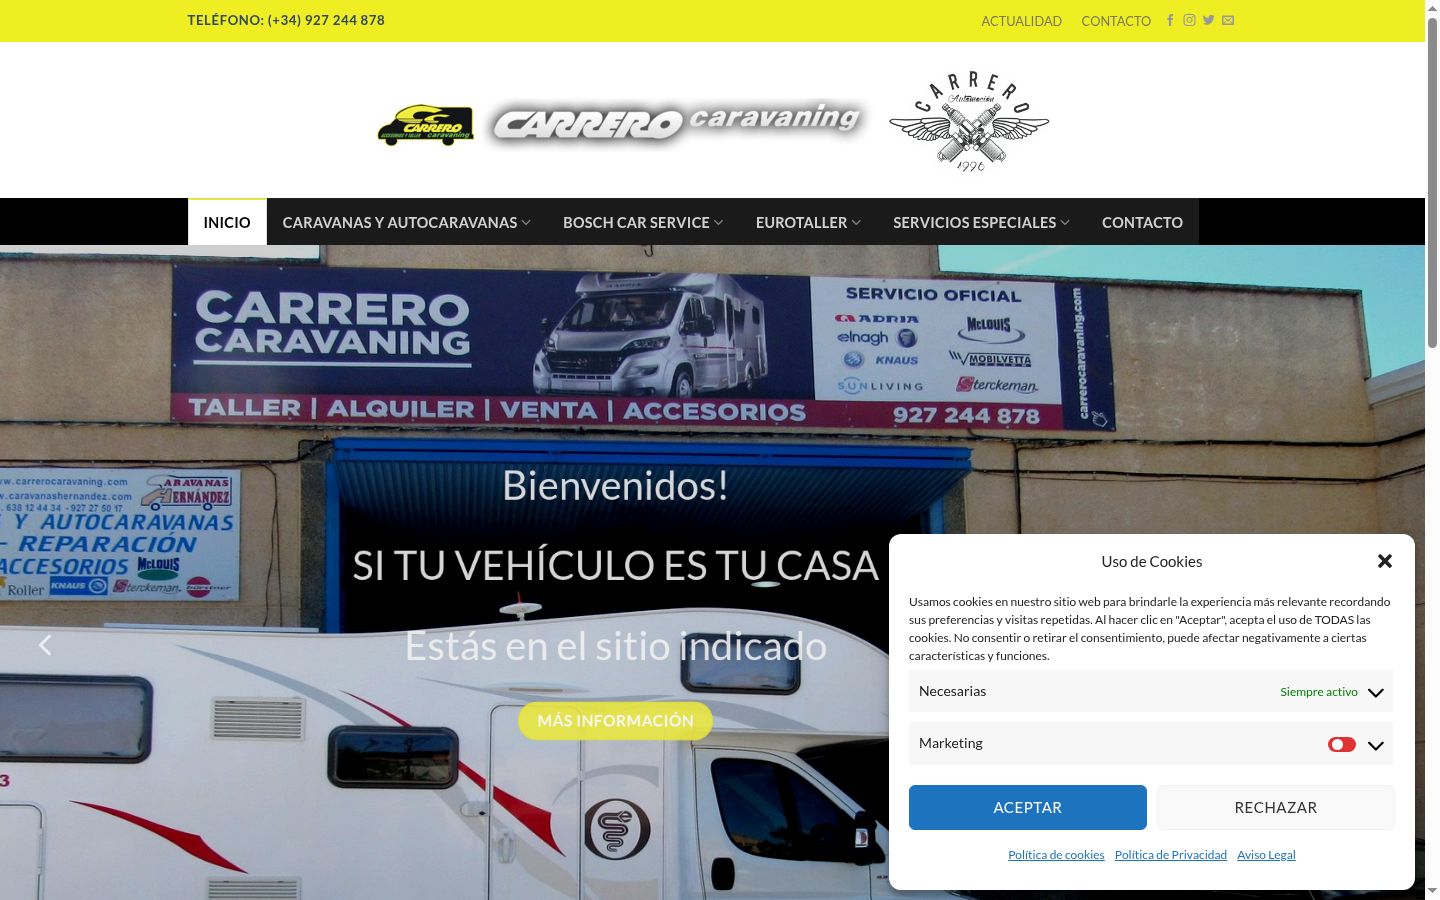
Task: Click the Aceptar cookies button
Action: (x=1028, y=807)
